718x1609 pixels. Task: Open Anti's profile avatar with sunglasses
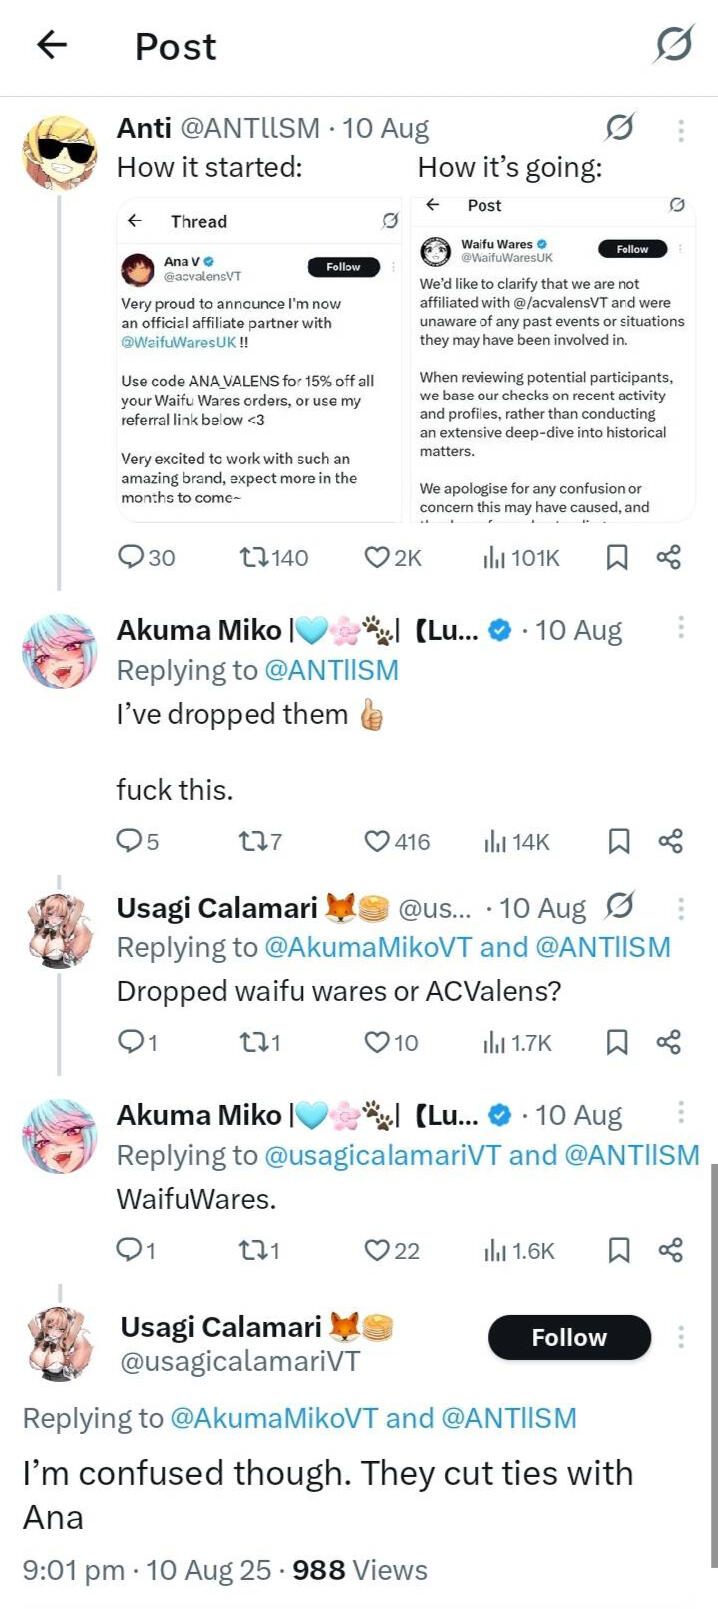click(x=59, y=152)
